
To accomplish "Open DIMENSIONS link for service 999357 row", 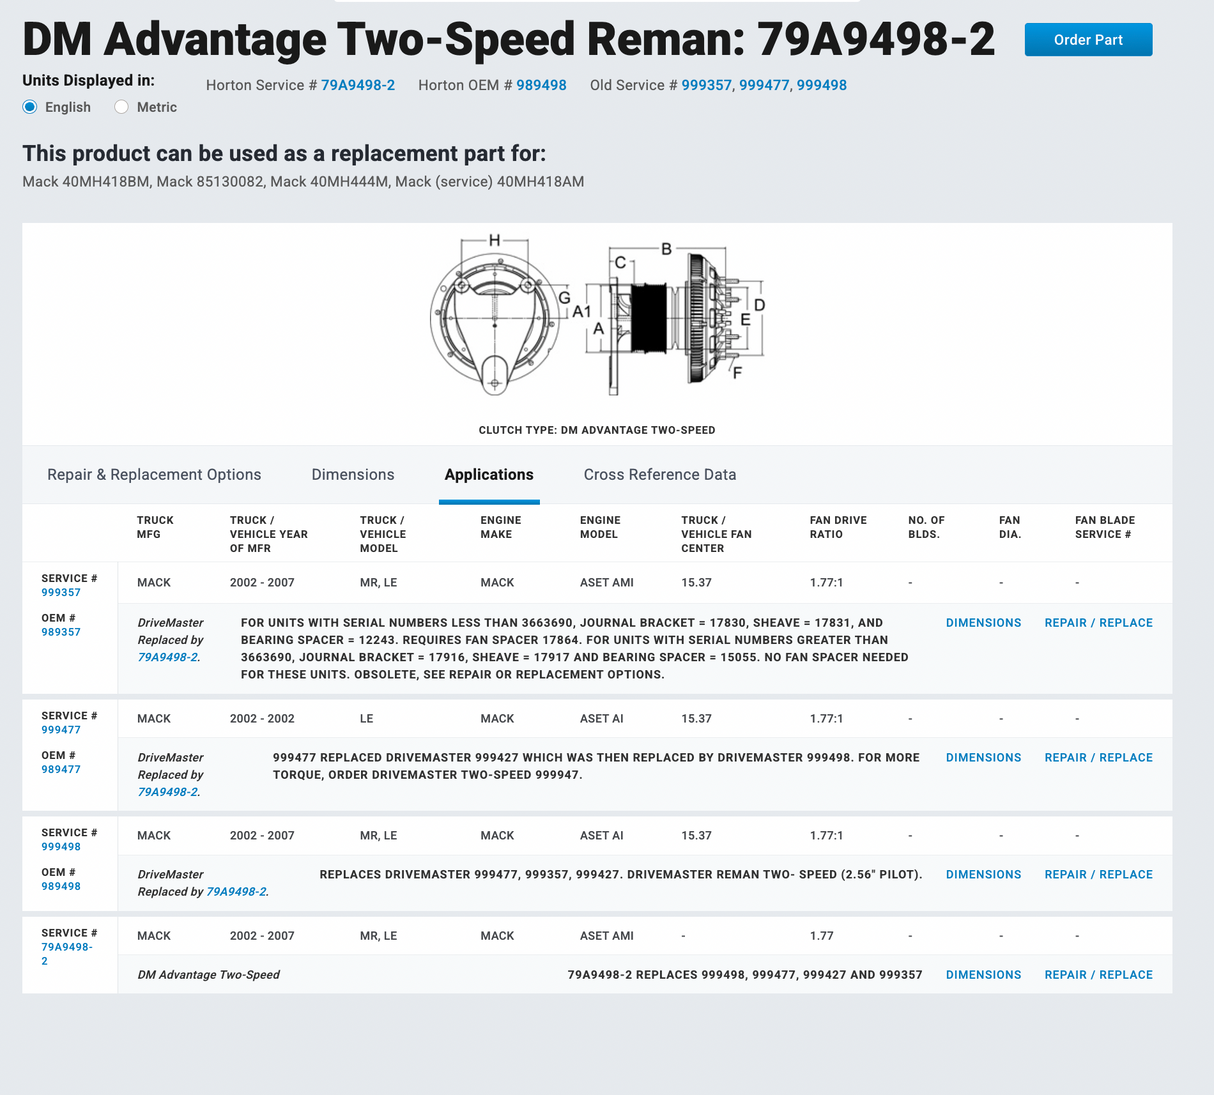I will pyautogui.click(x=983, y=623).
